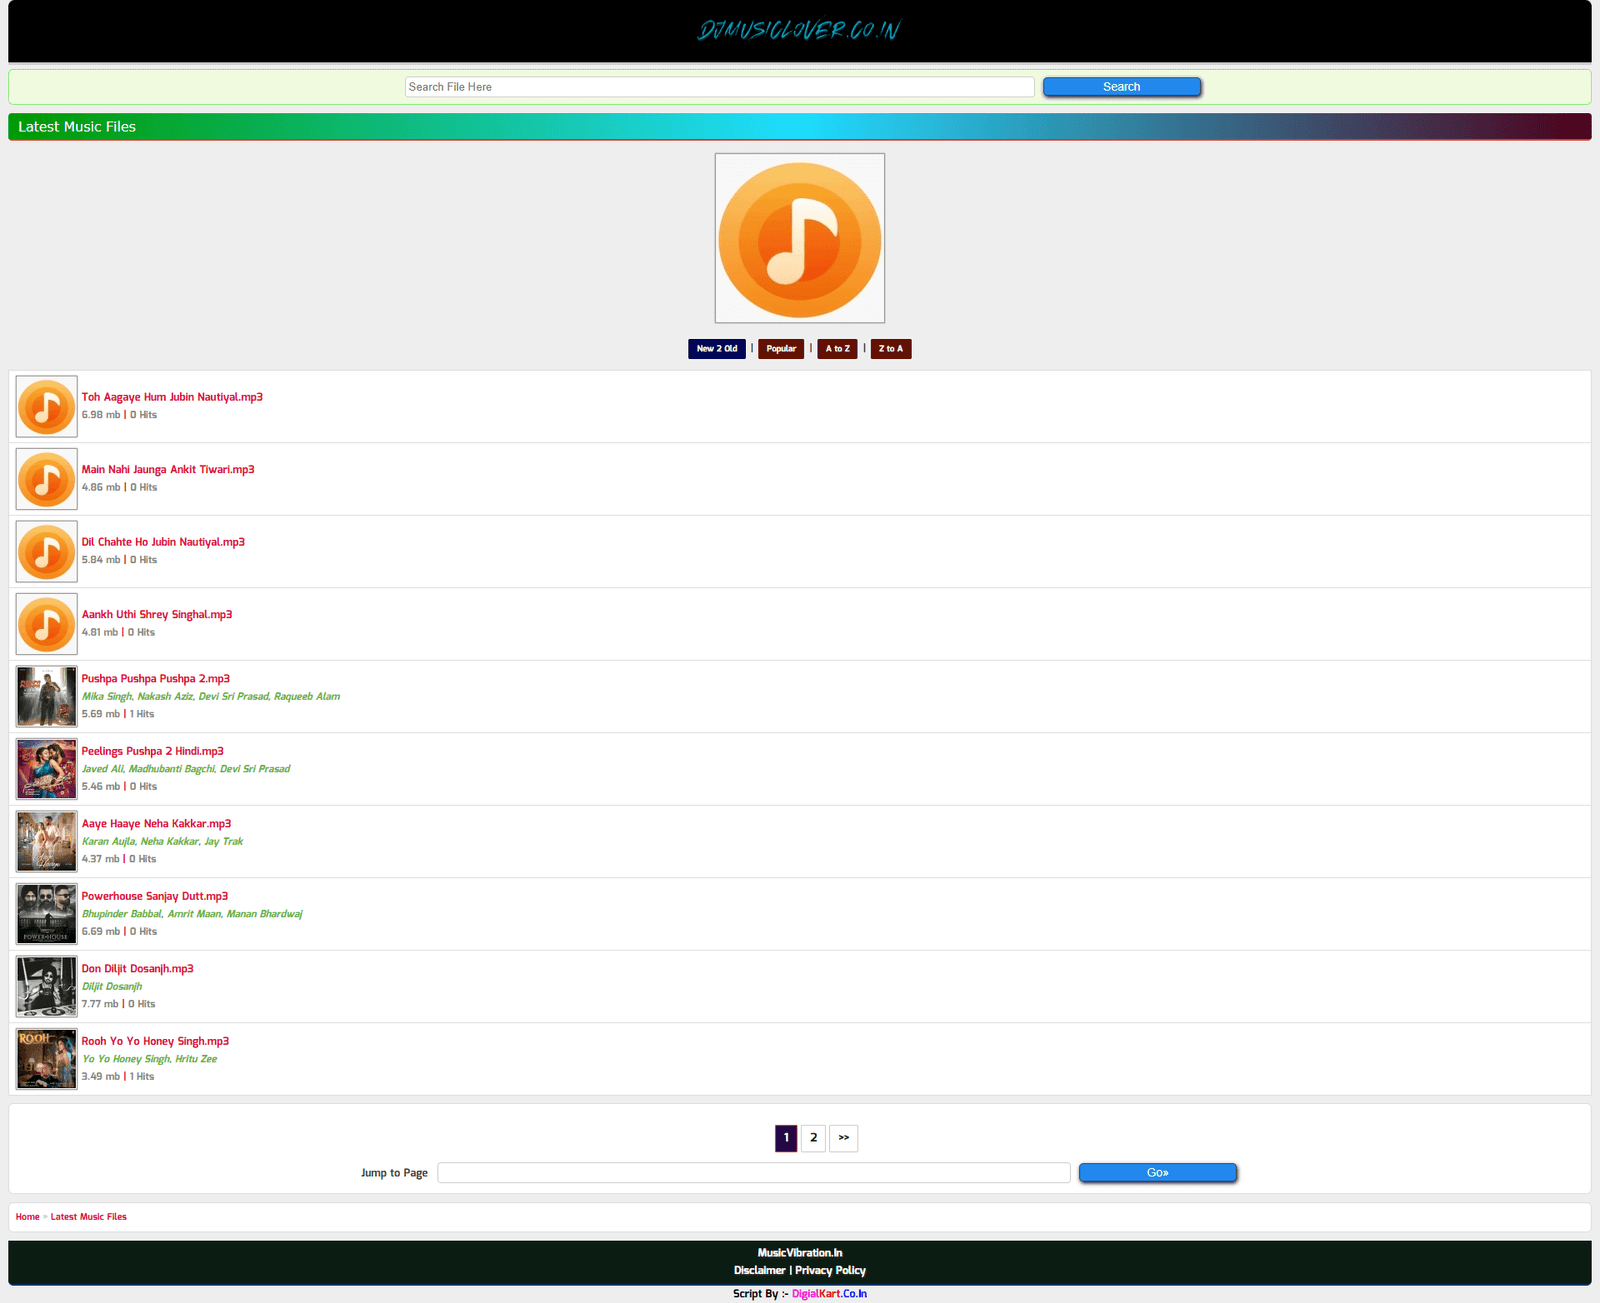The height and width of the screenshot is (1303, 1600).
Task: Click the Go» button
Action: point(1157,1173)
